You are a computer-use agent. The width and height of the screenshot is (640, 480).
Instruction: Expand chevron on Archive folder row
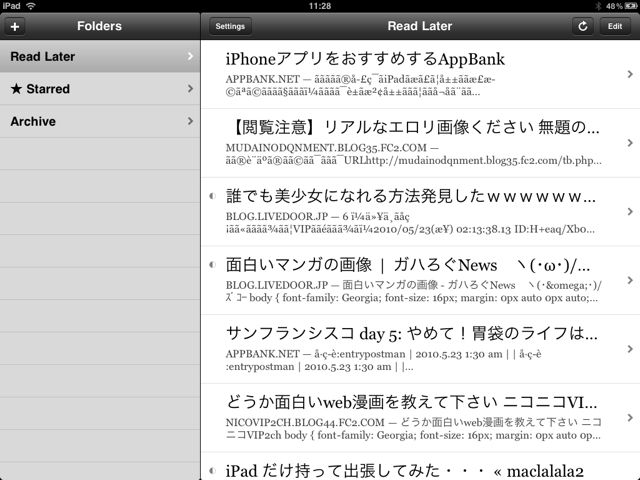click(x=190, y=121)
